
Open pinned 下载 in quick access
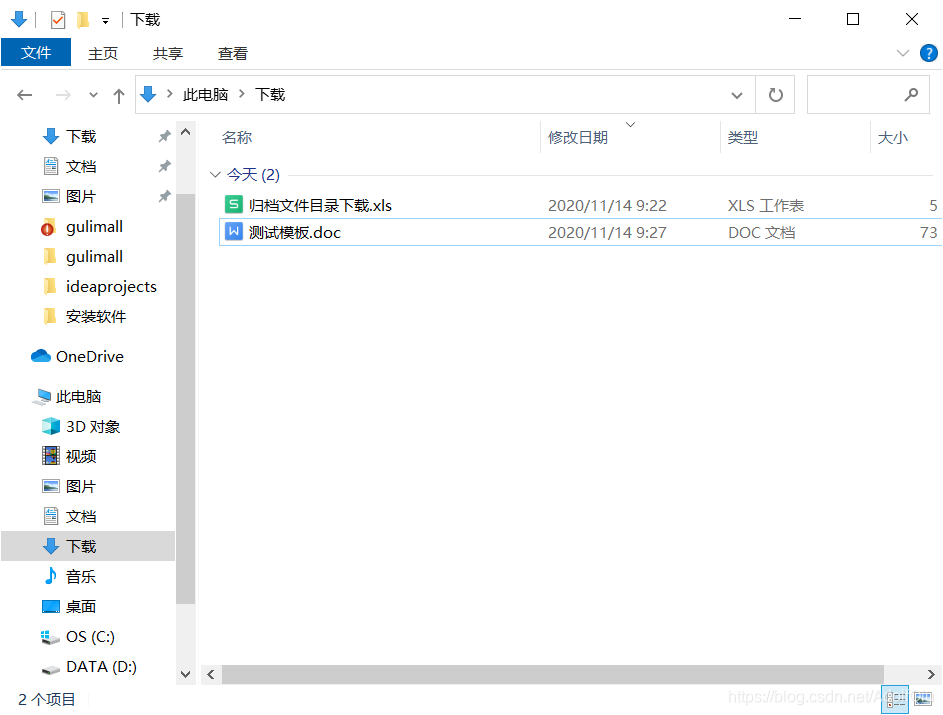(81, 137)
